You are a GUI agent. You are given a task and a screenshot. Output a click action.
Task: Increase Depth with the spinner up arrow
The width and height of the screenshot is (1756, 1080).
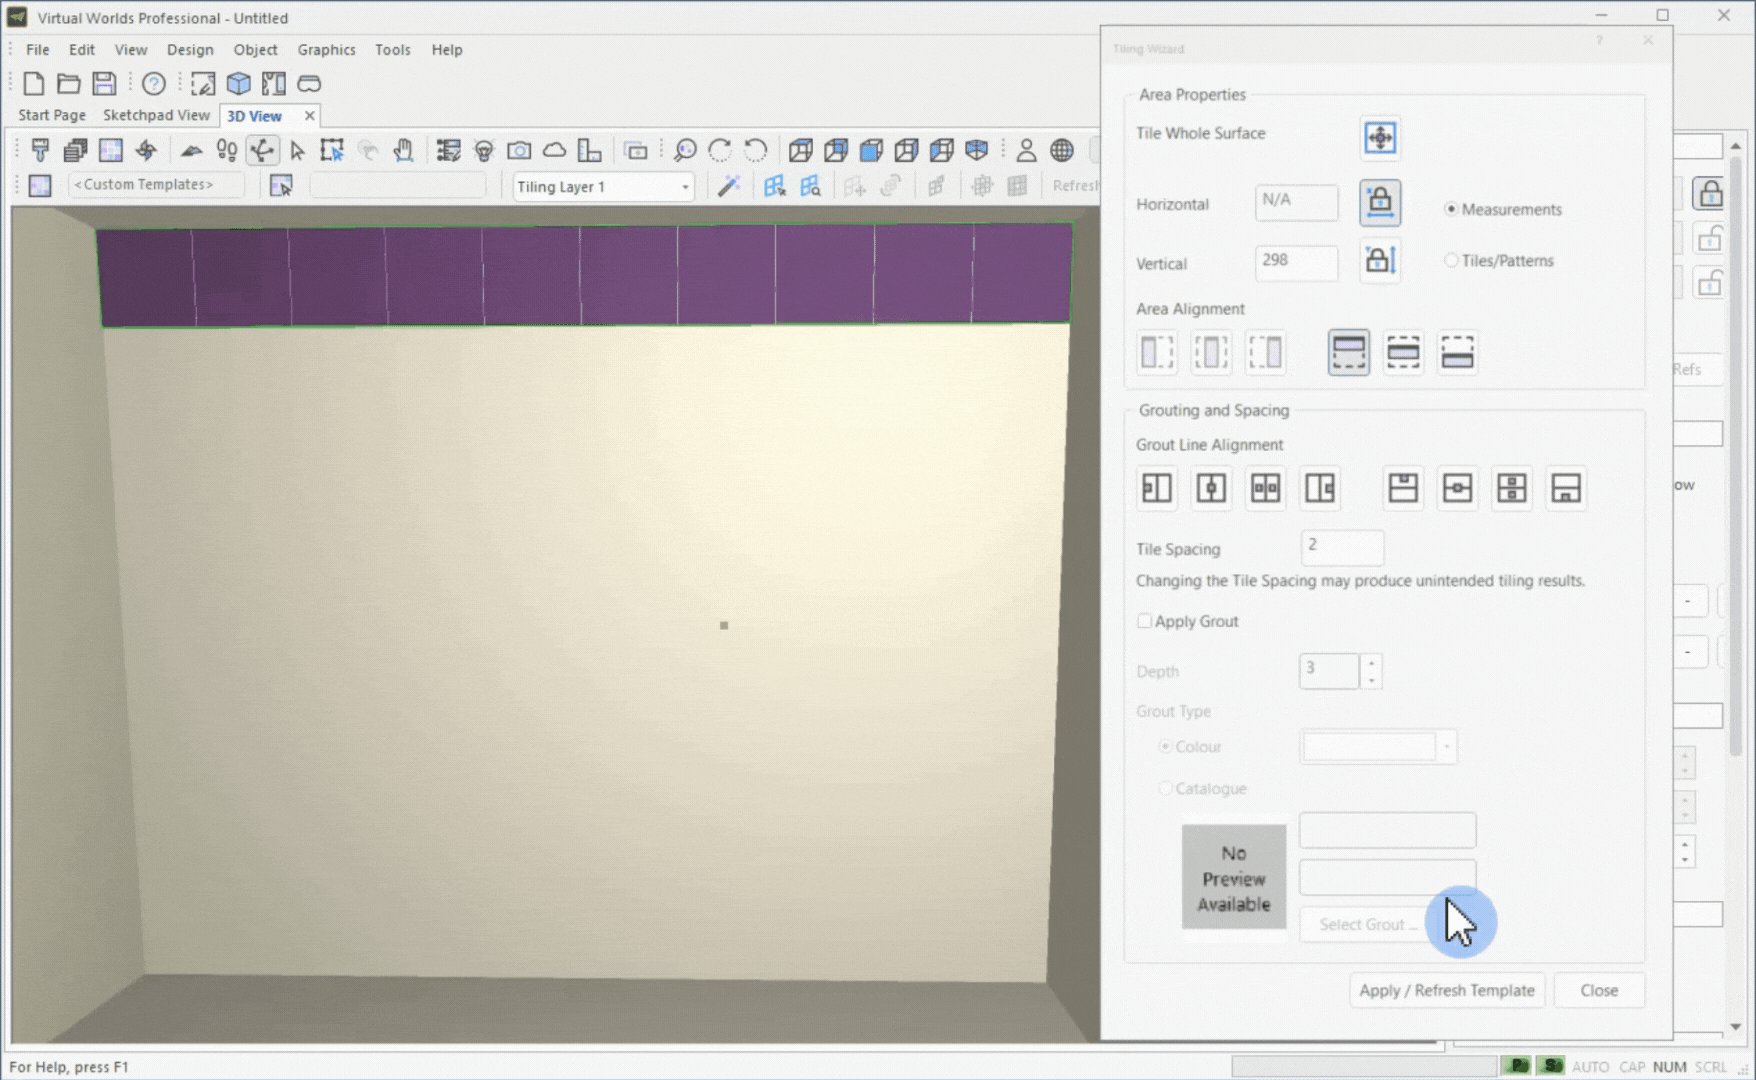tap(1372, 663)
